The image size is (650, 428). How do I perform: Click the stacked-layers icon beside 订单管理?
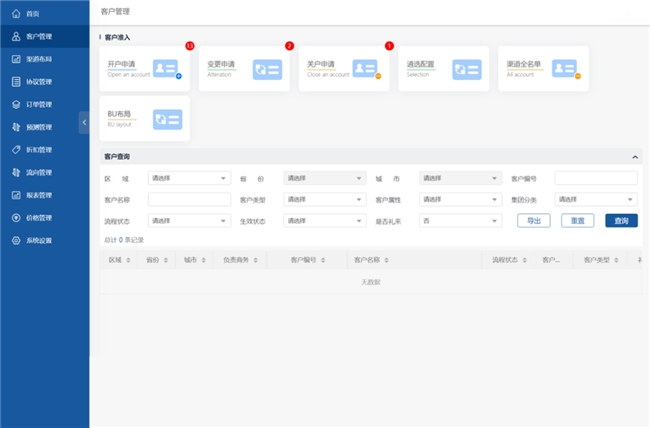click(x=16, y=105)
